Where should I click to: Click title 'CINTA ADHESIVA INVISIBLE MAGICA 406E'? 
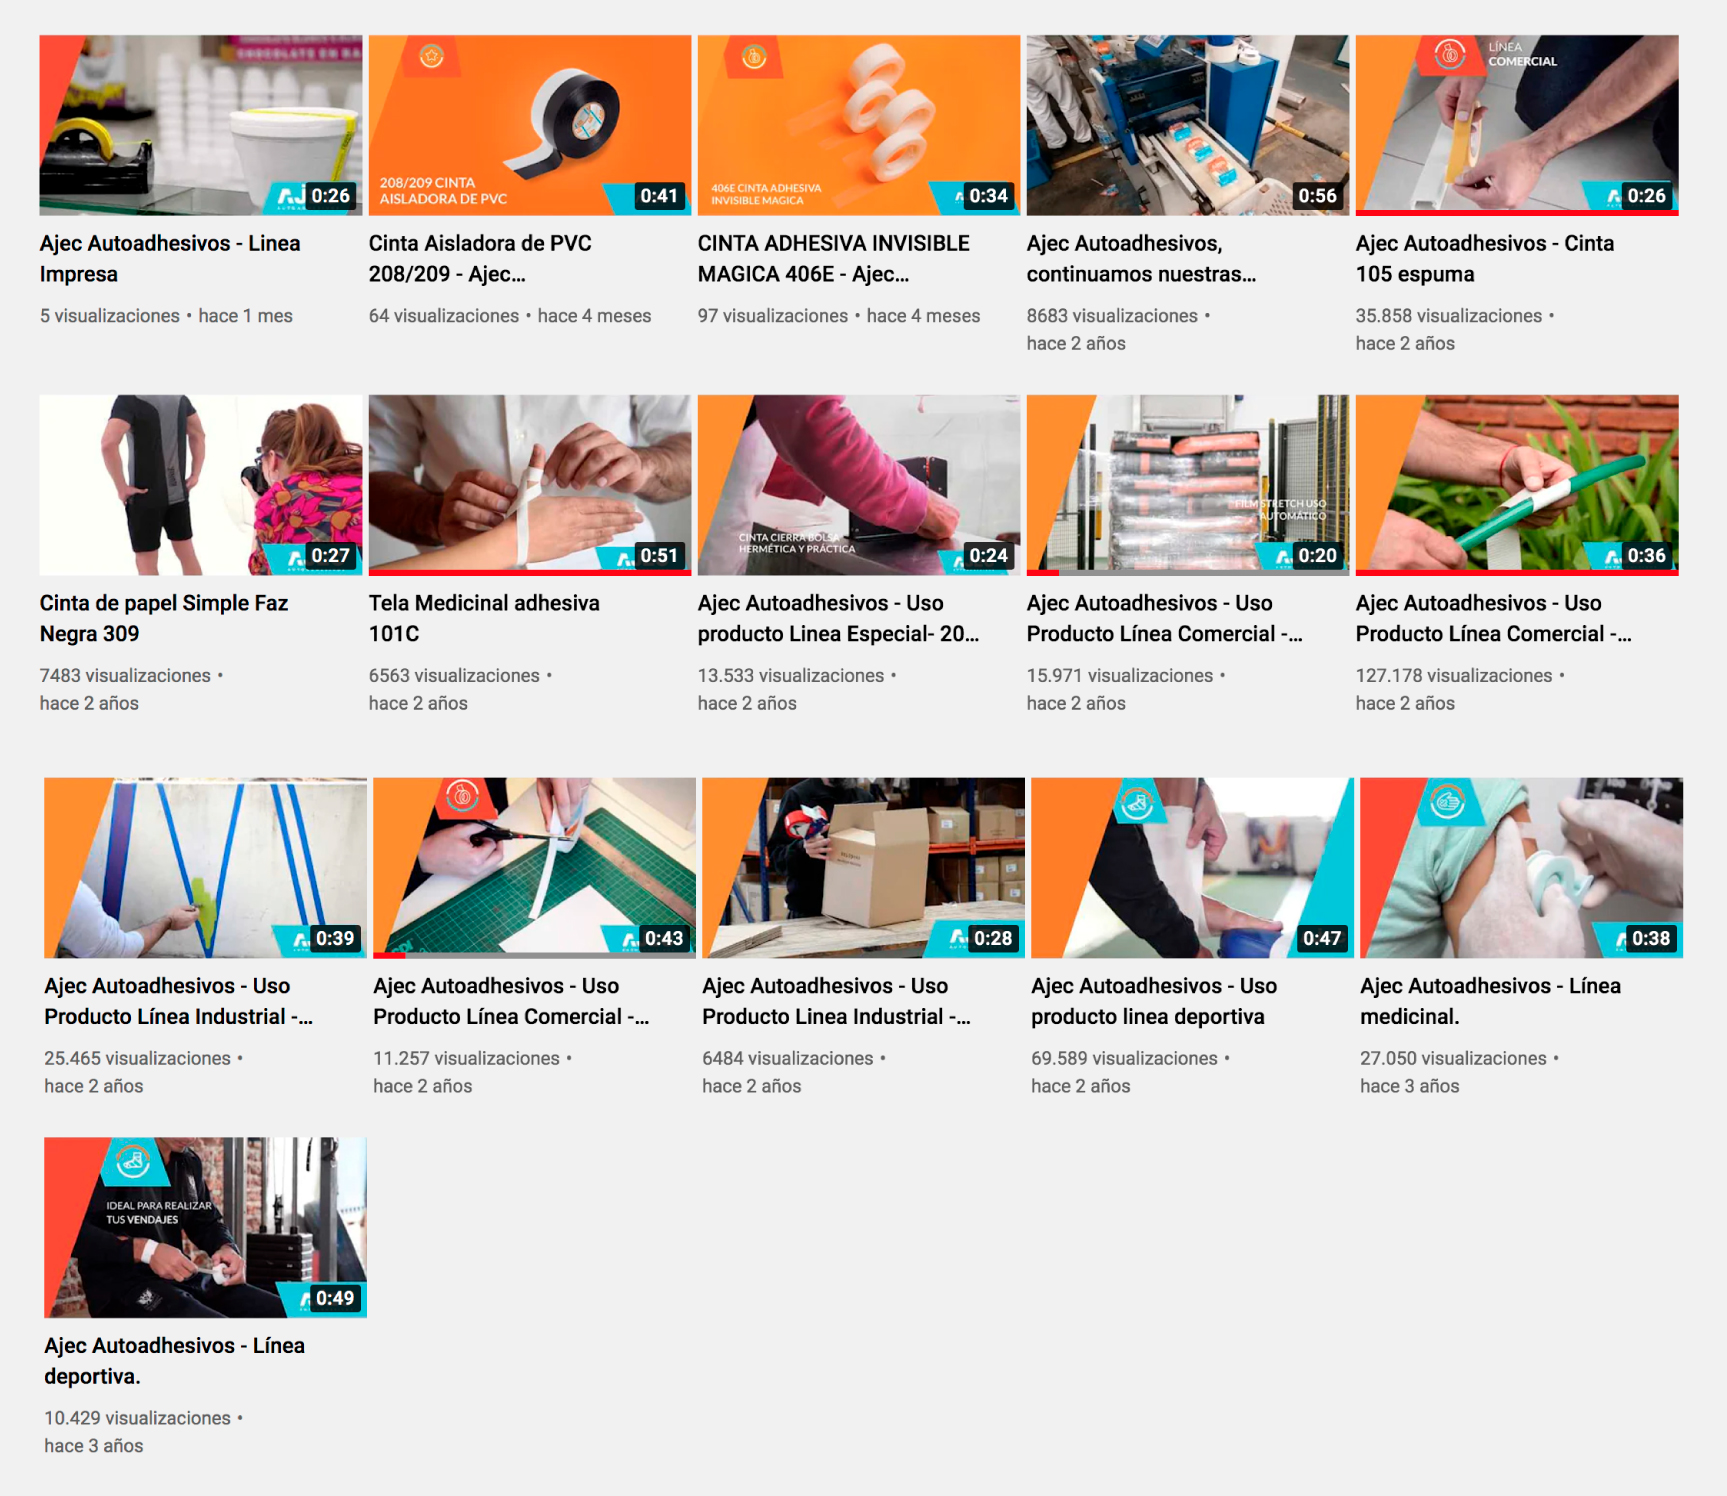pyautogui.click(x=834, y=259)
